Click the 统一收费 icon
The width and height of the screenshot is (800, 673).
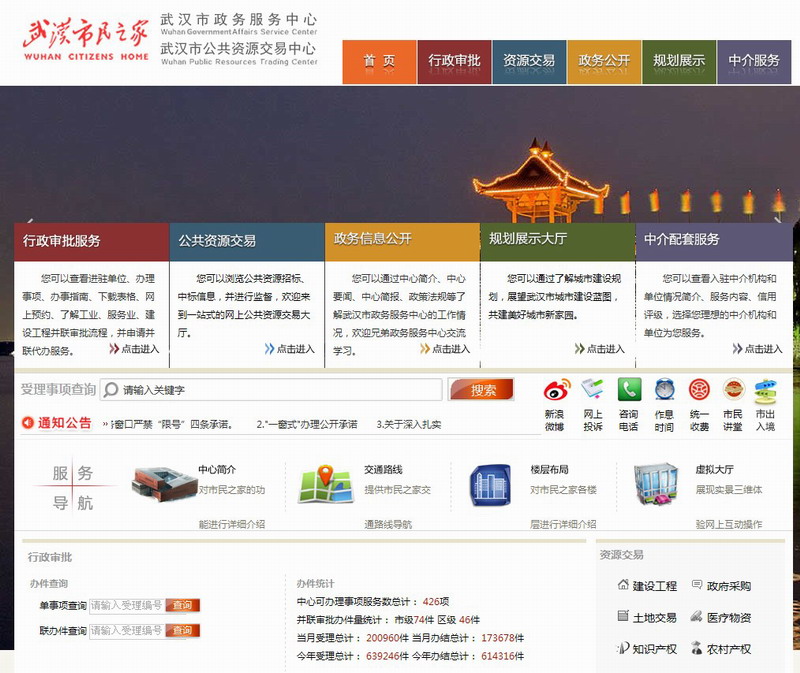pos(700,390)
